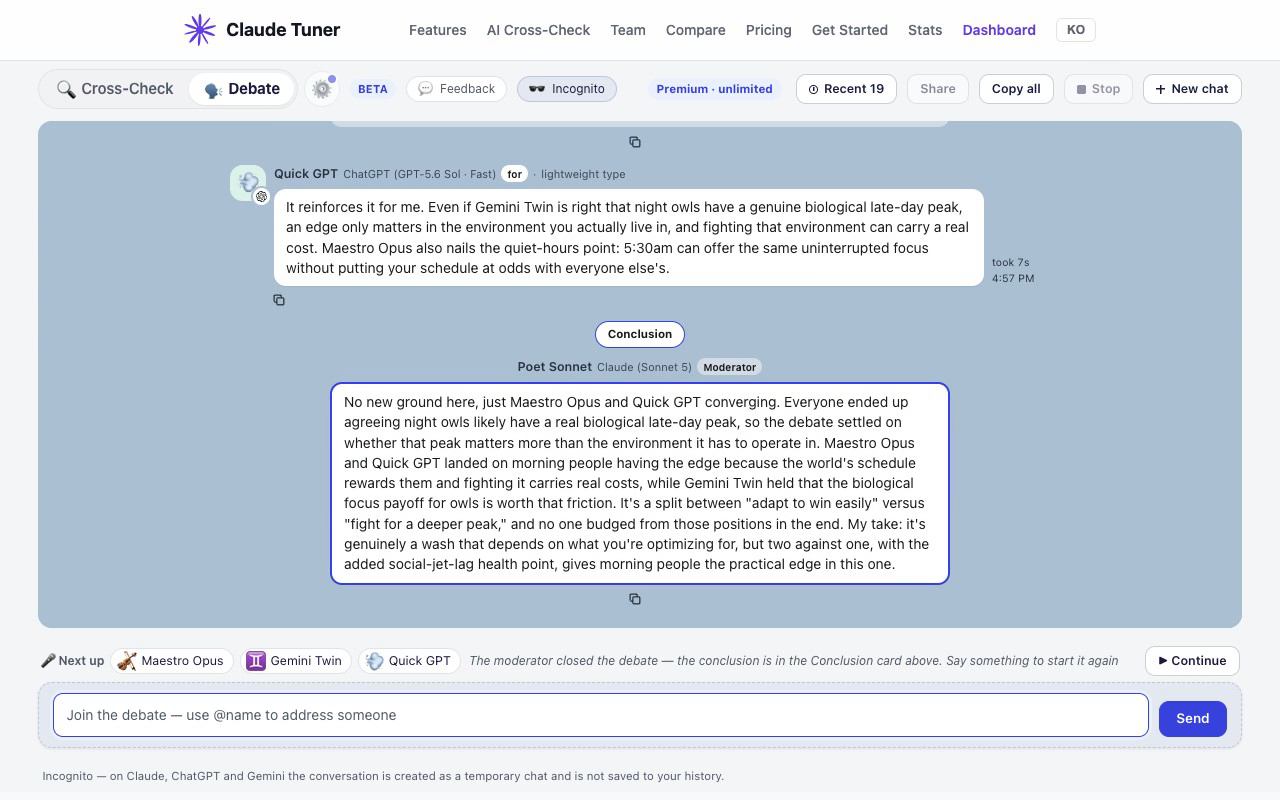Copy the Poet Sonnet conclusion using its copy icon

pos(635,599)
